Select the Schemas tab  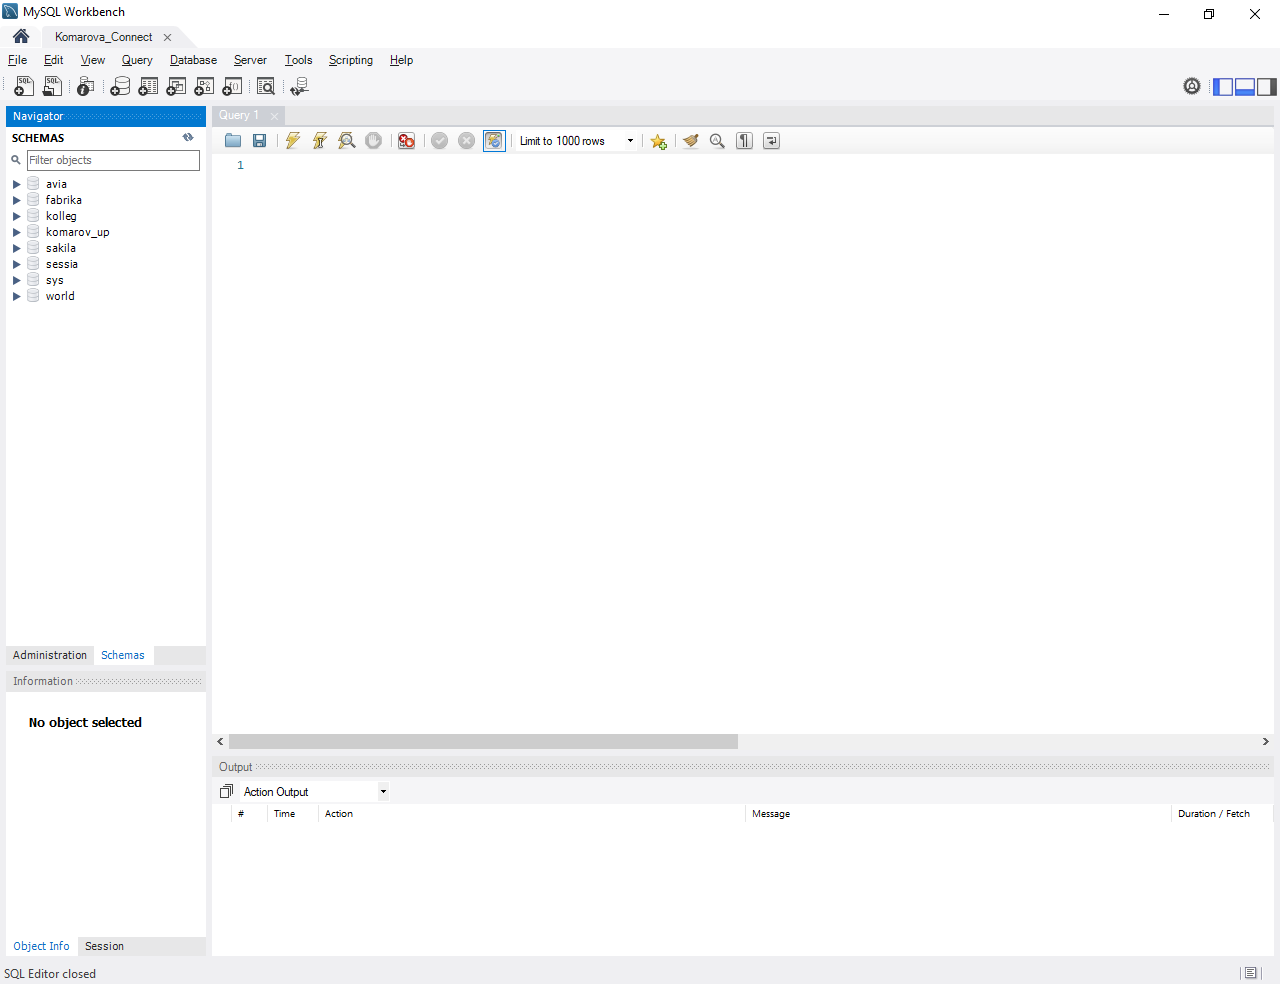tap(123, 655)
